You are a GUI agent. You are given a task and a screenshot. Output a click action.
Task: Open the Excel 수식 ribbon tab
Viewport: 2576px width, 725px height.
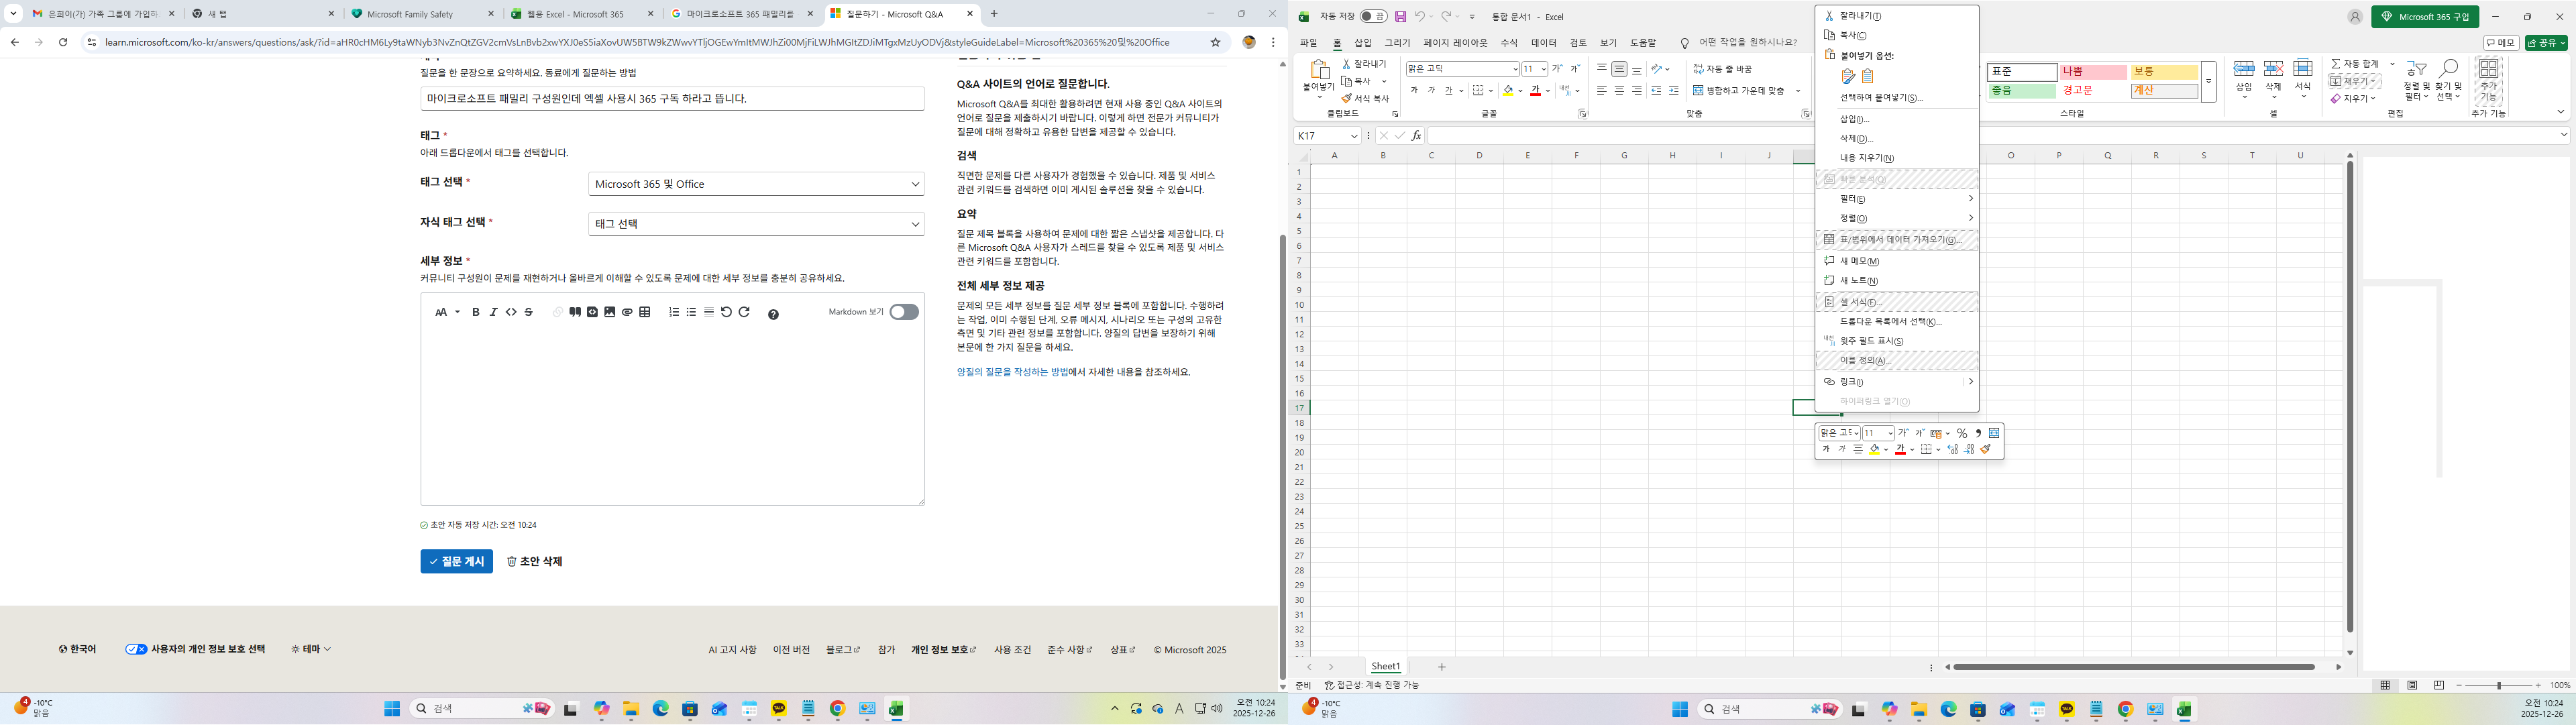(x=1508, y=43)
